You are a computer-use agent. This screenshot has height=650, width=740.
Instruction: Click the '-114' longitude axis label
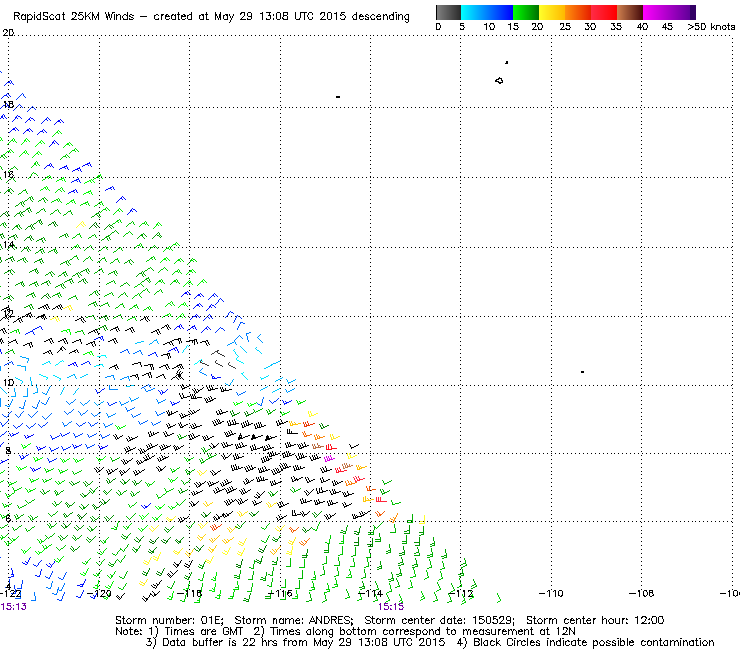coord(370,593)
